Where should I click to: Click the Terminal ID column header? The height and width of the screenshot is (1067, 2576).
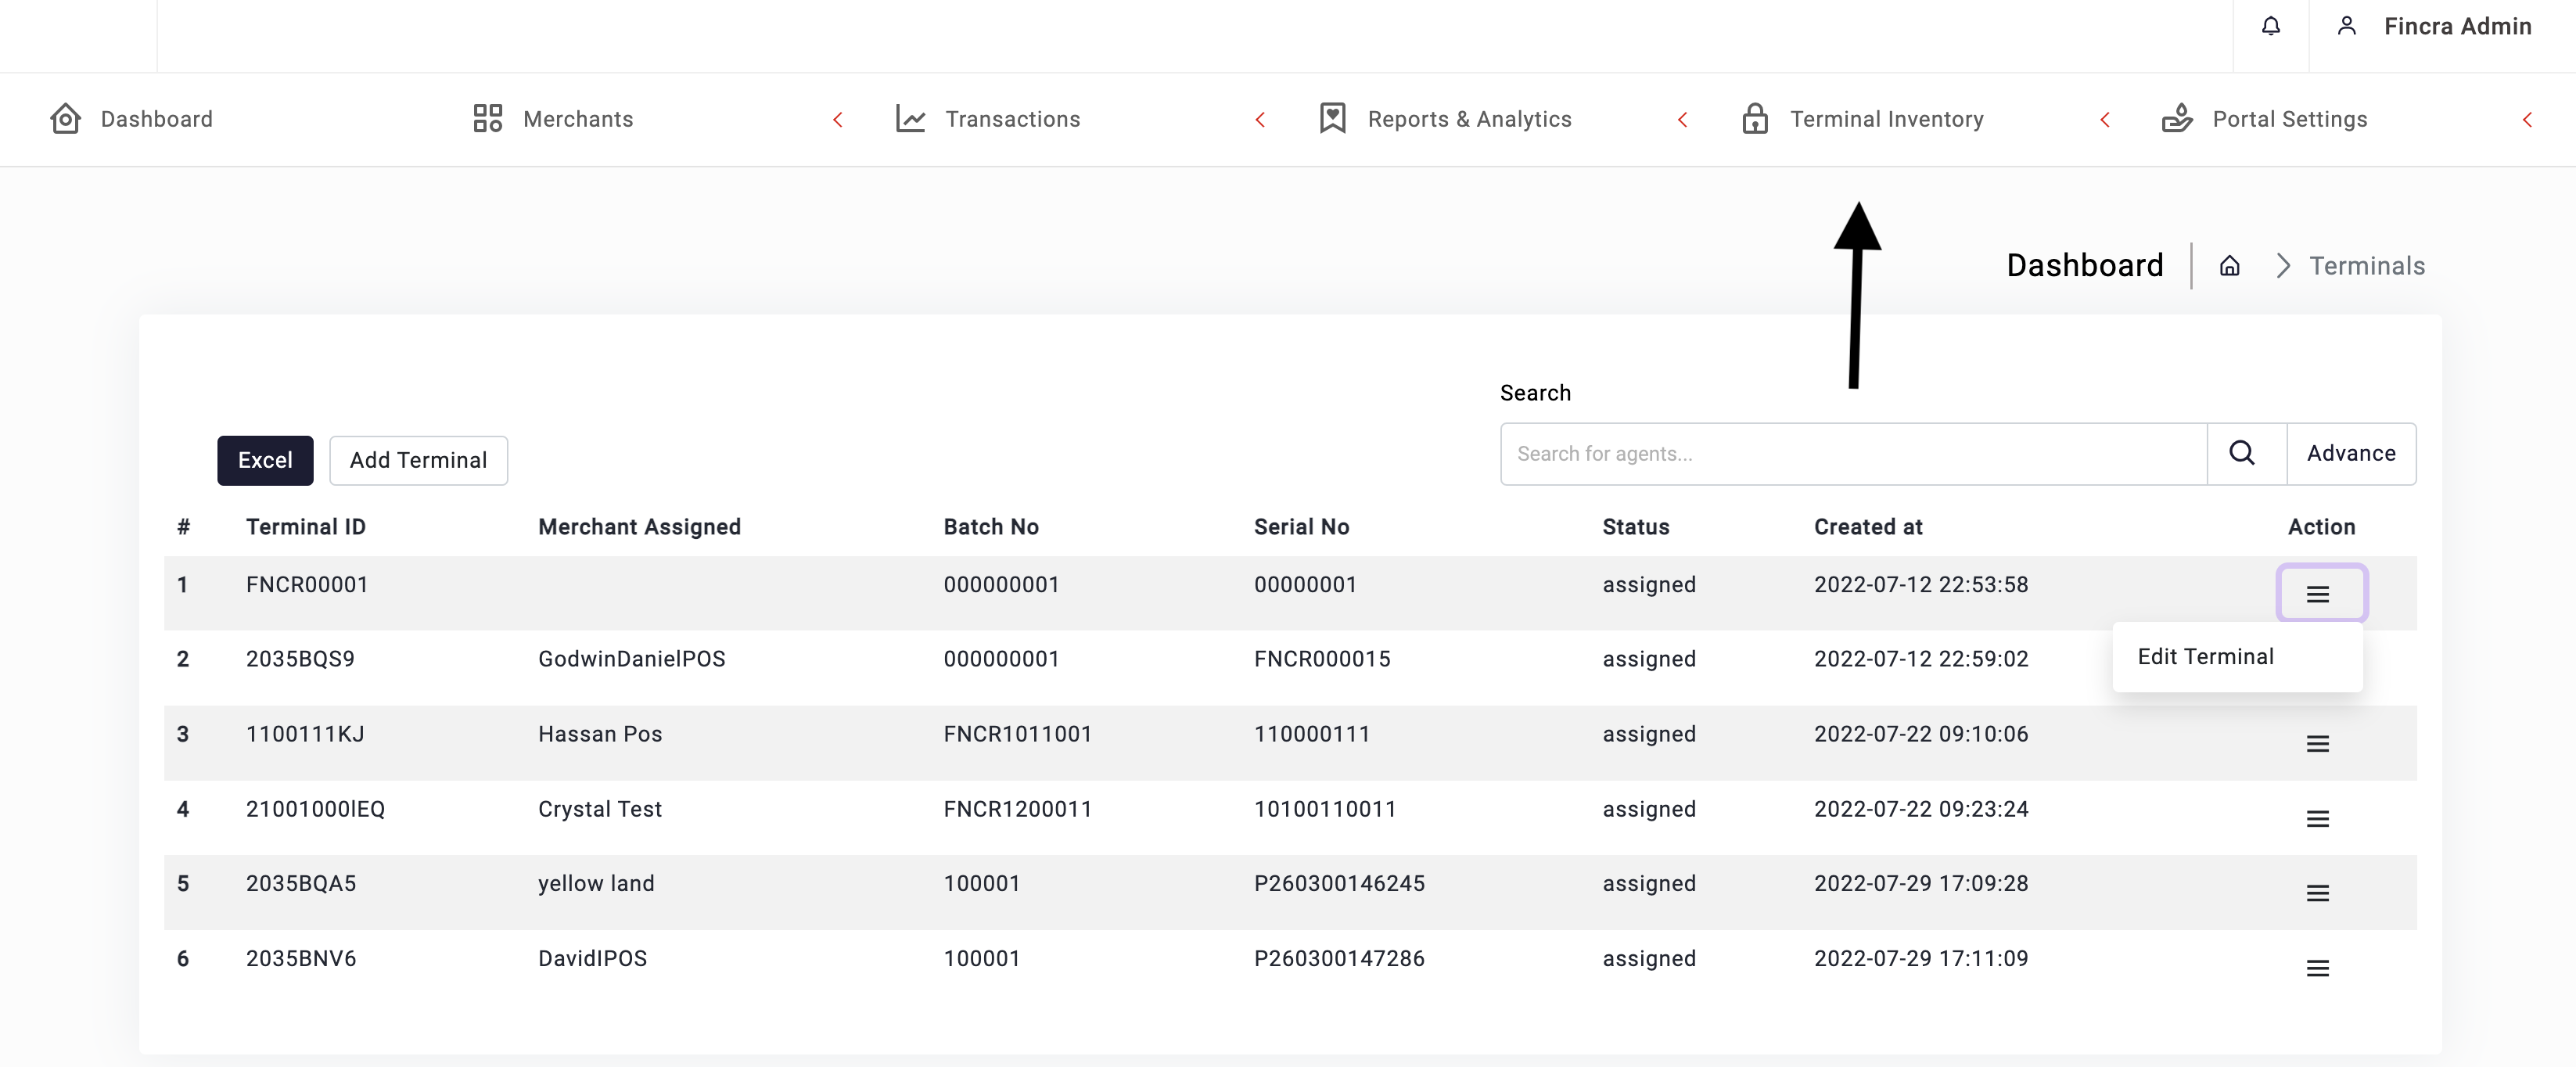(x=305, y=527)
